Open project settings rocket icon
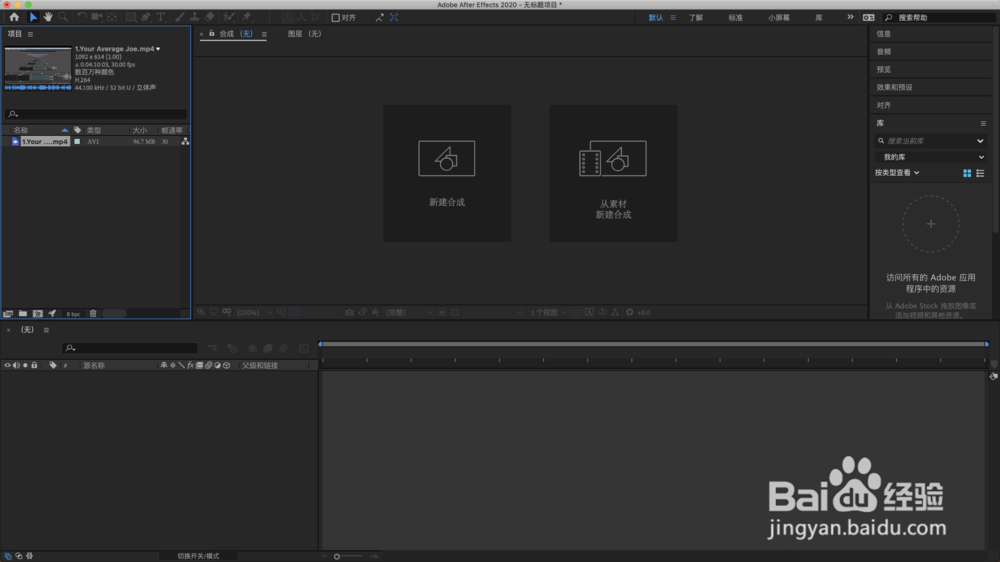This screenshot has width=1000, height=562. [x=52, y=313]
